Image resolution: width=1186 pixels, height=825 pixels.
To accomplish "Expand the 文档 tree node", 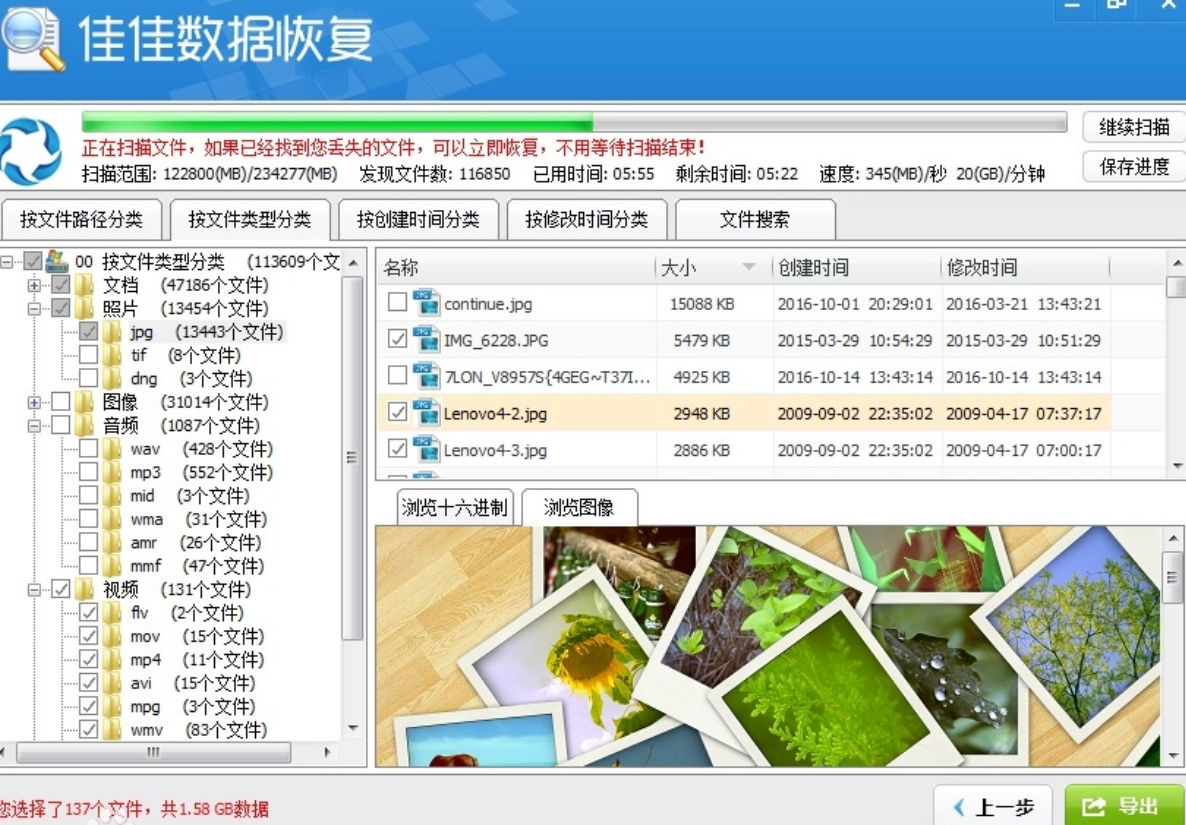I will 34,286.
